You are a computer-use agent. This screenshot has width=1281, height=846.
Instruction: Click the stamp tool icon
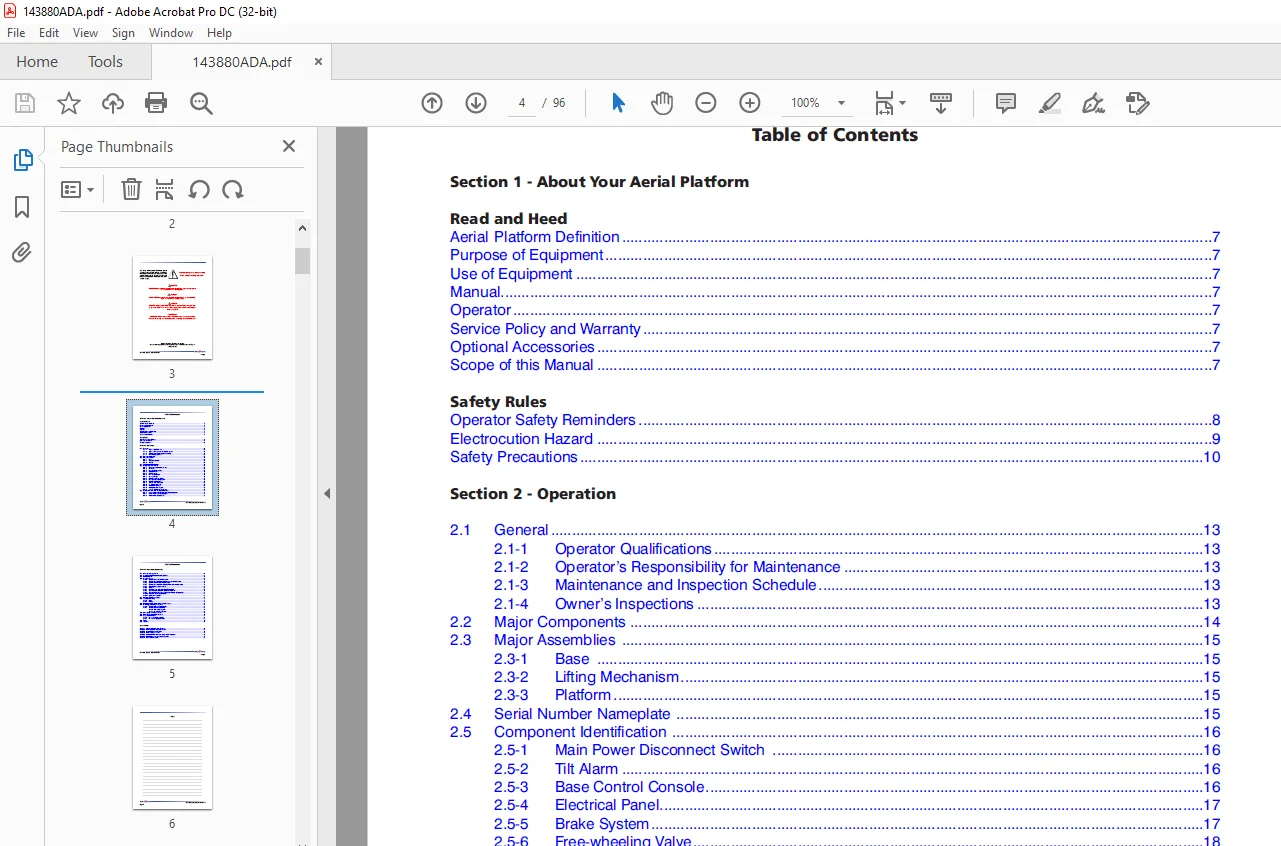[1137, 103]
